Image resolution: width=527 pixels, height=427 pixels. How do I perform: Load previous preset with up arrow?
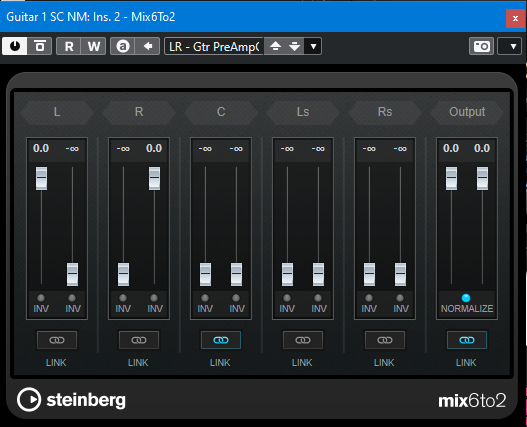coord(275,46)
